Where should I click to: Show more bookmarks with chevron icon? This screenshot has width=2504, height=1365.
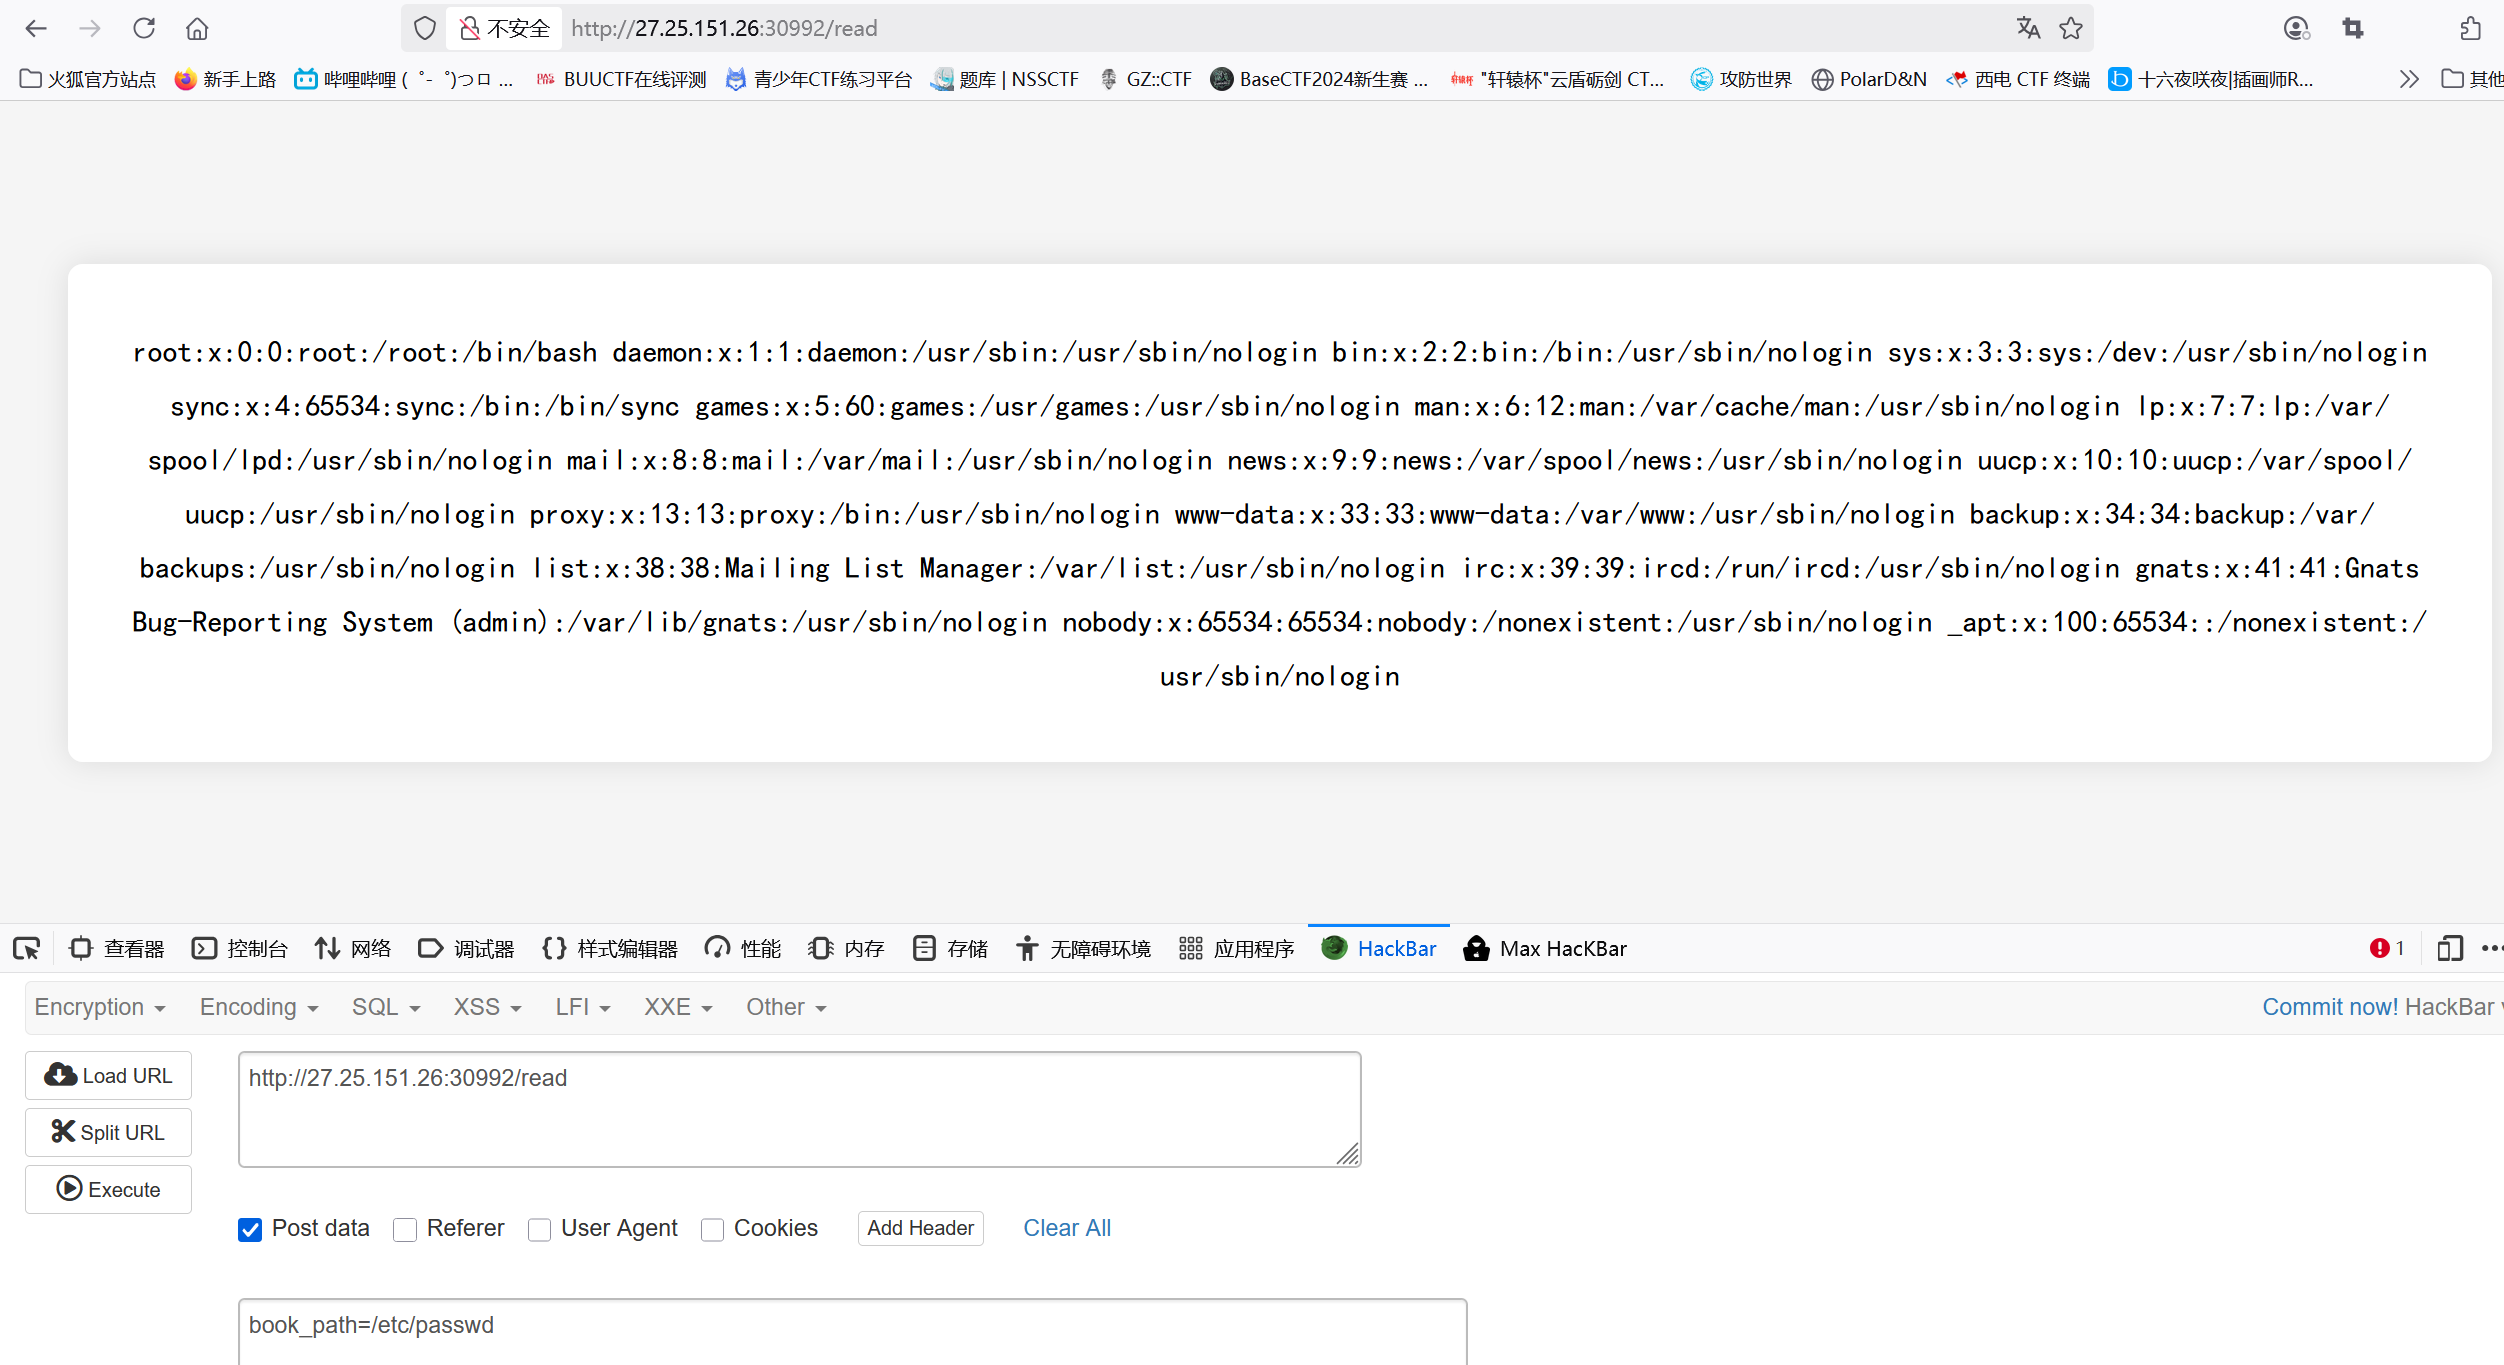[x=2409, y=79]
